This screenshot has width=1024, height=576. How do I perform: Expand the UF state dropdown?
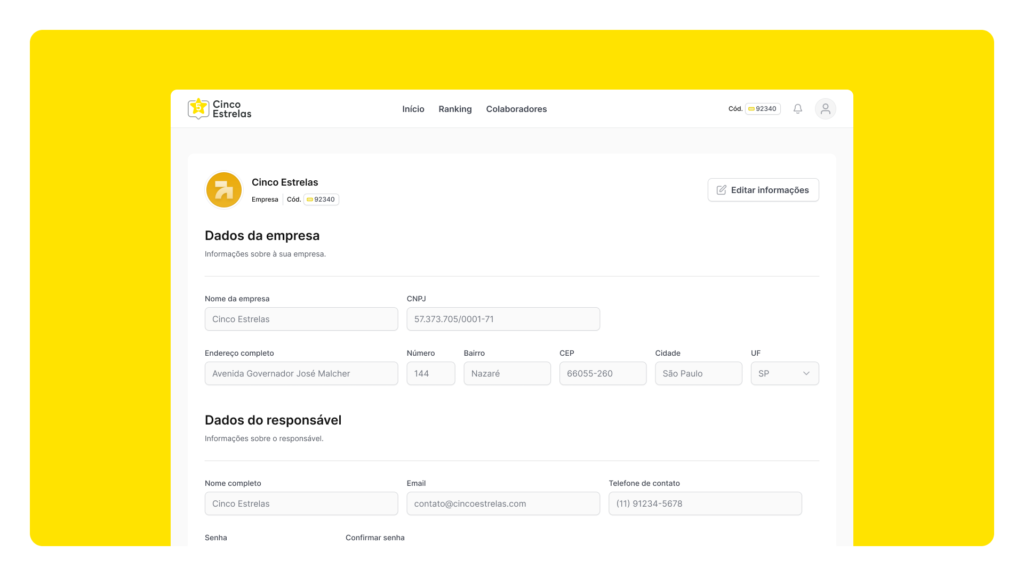coord(784,373)
